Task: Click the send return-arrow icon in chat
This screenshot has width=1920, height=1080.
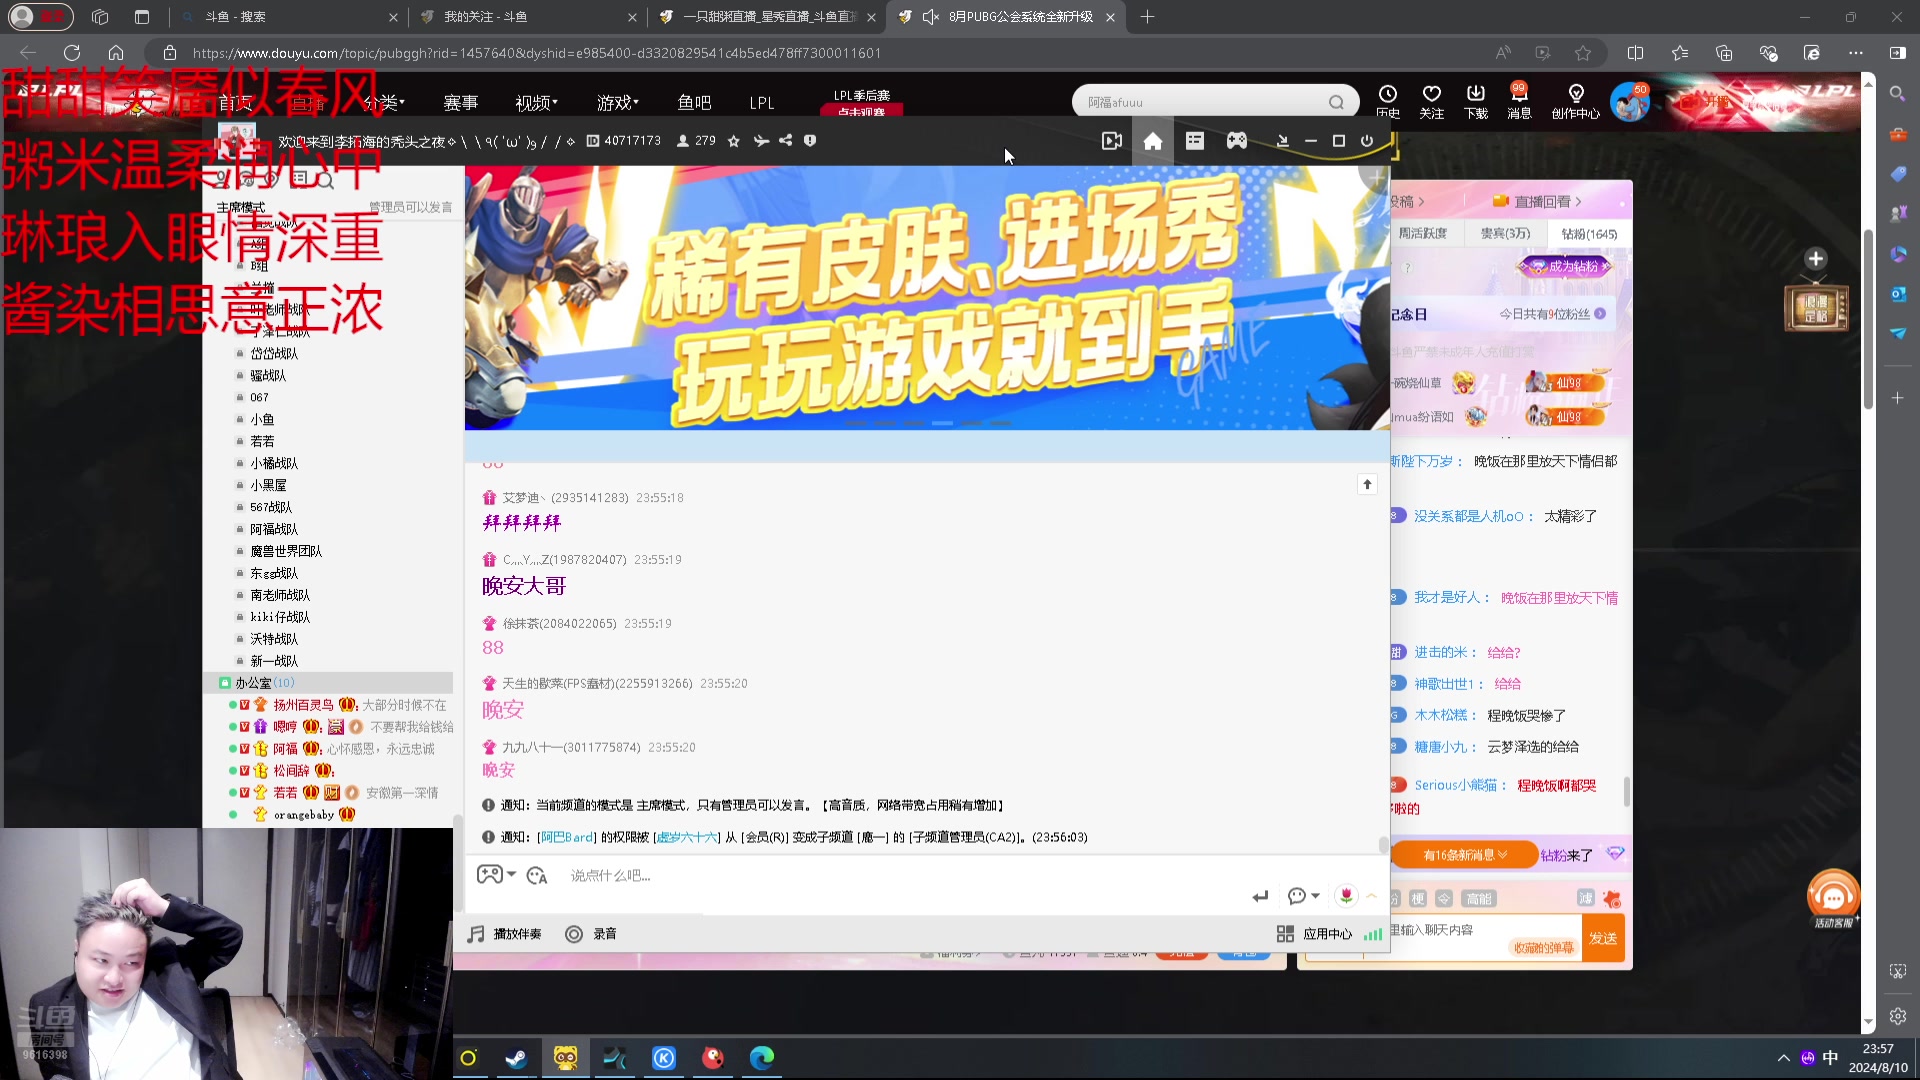Action: tap(1260, 897)
